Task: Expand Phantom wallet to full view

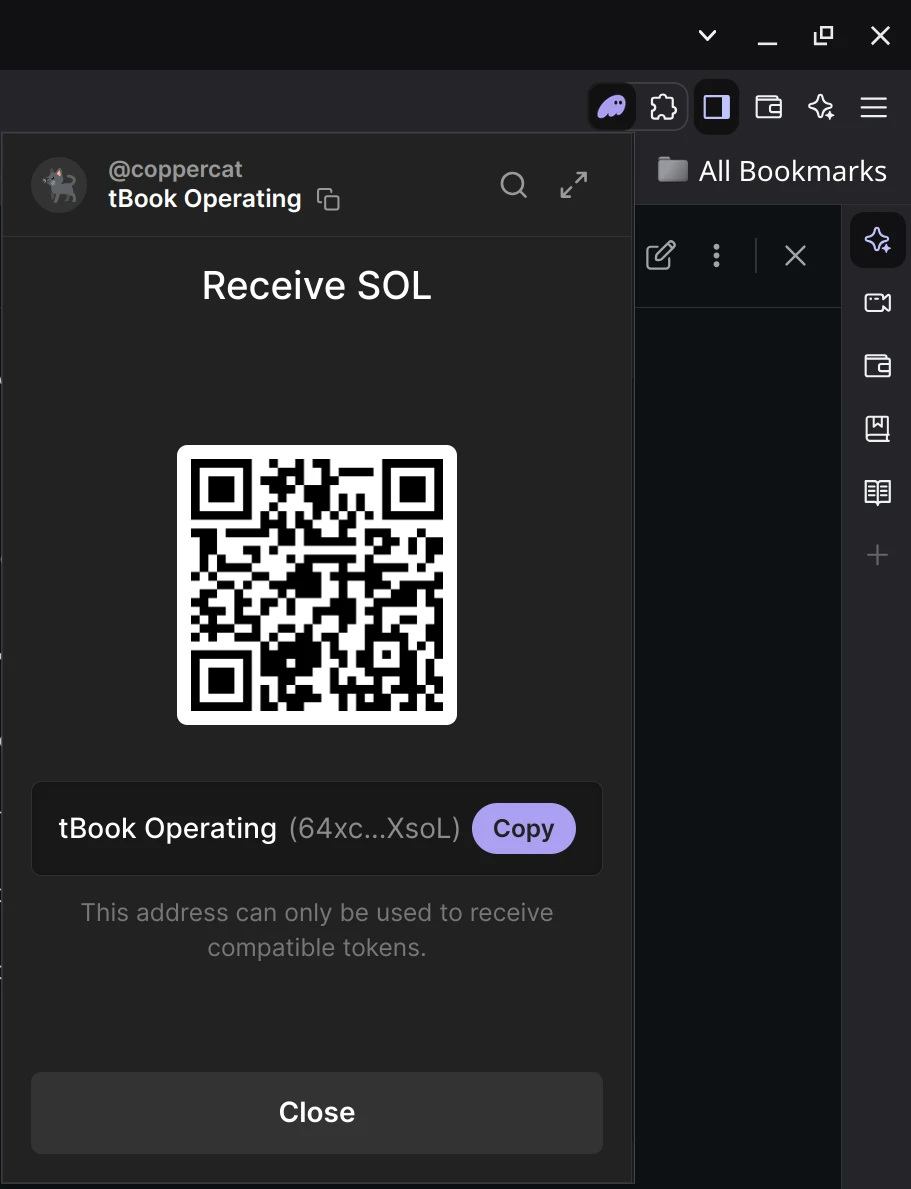Action: click(574, 185)
